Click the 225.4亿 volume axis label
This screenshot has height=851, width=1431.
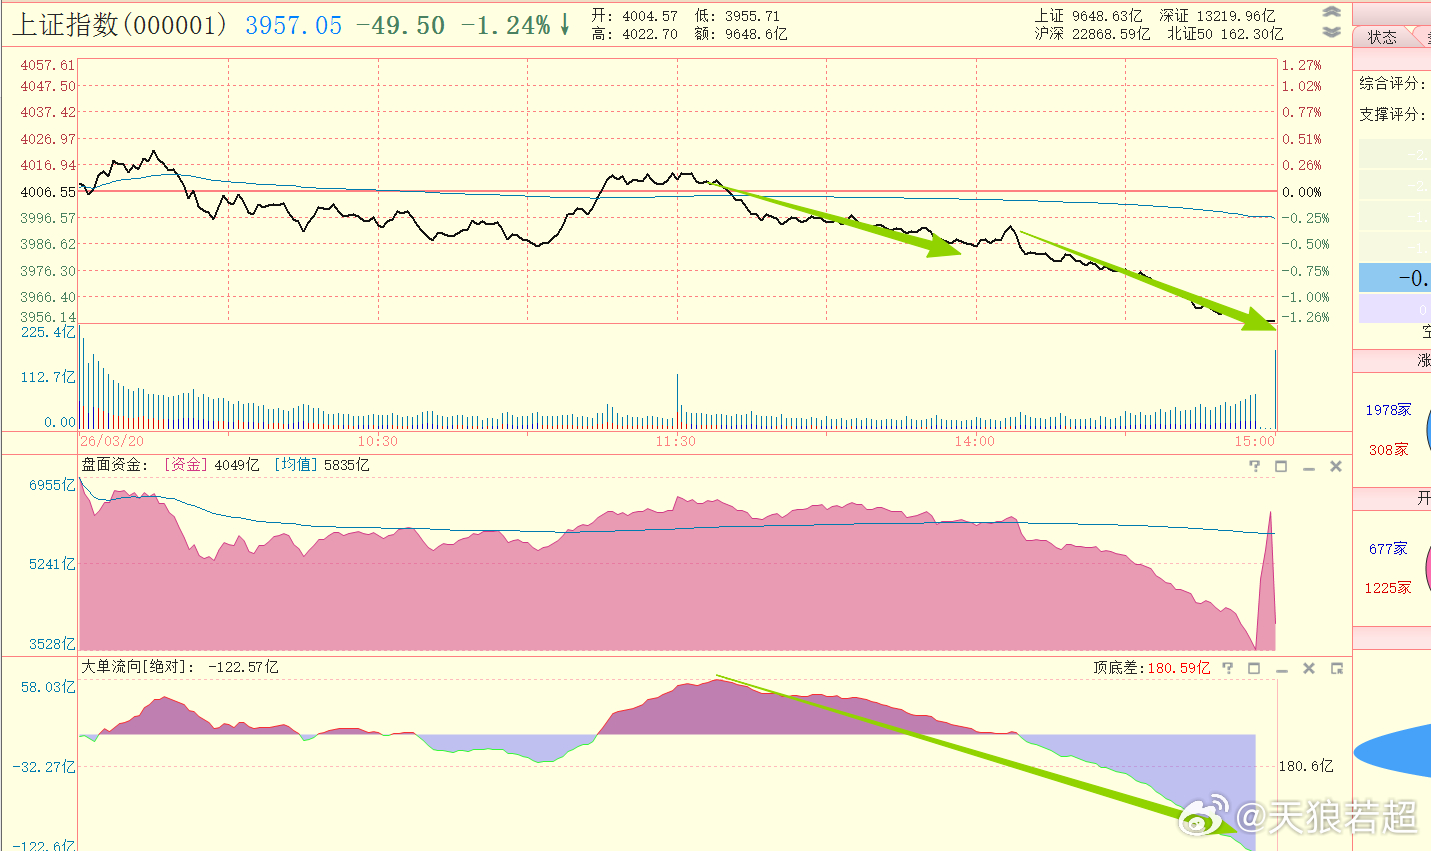(48, 332)
